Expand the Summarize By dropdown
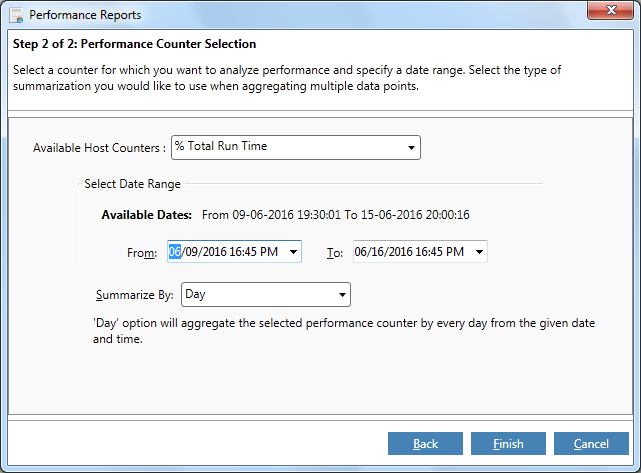 342,295
